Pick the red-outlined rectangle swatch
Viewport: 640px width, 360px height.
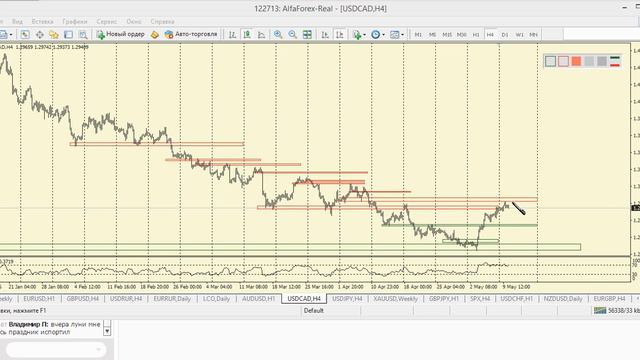563,61
